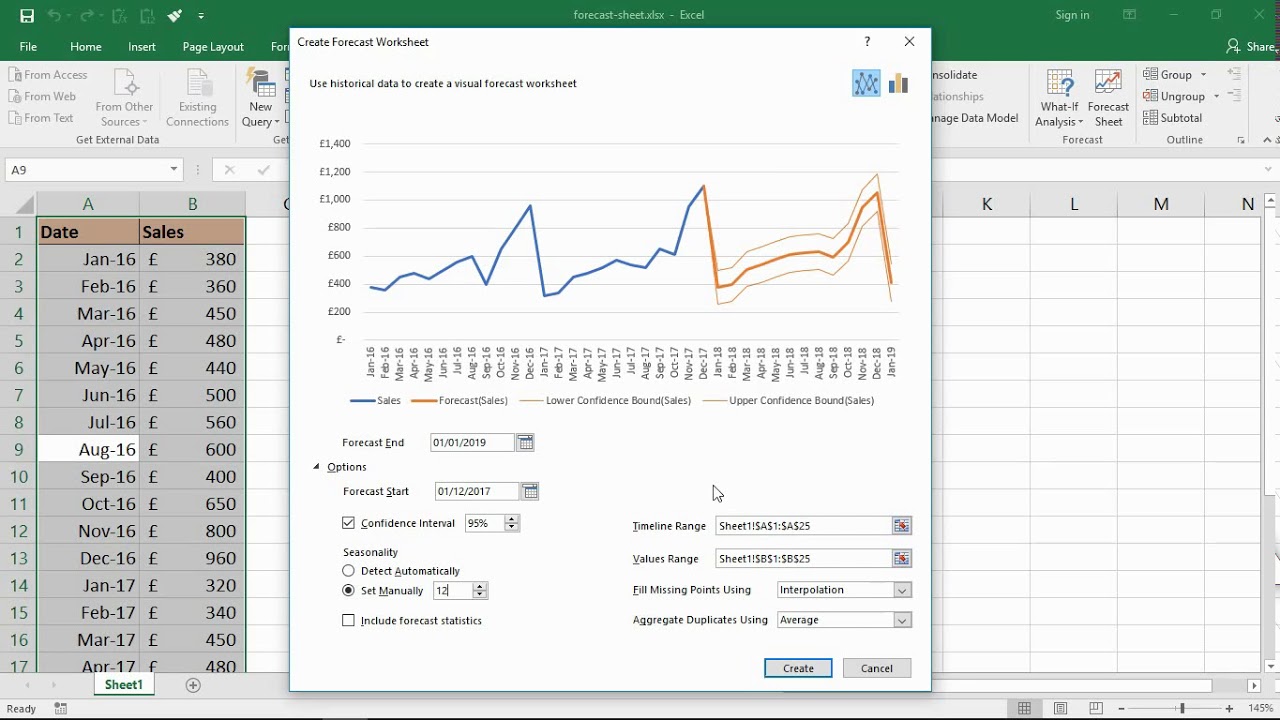1280x720 pixels.
Task: Open the Name Box dropdown arrow
Action: [173, 170]
